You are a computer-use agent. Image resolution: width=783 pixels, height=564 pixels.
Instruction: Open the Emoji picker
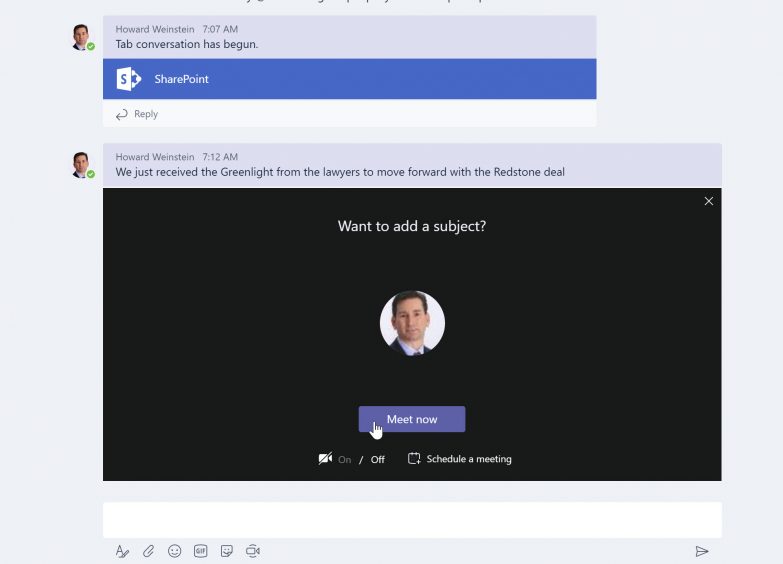coord(175,551)
